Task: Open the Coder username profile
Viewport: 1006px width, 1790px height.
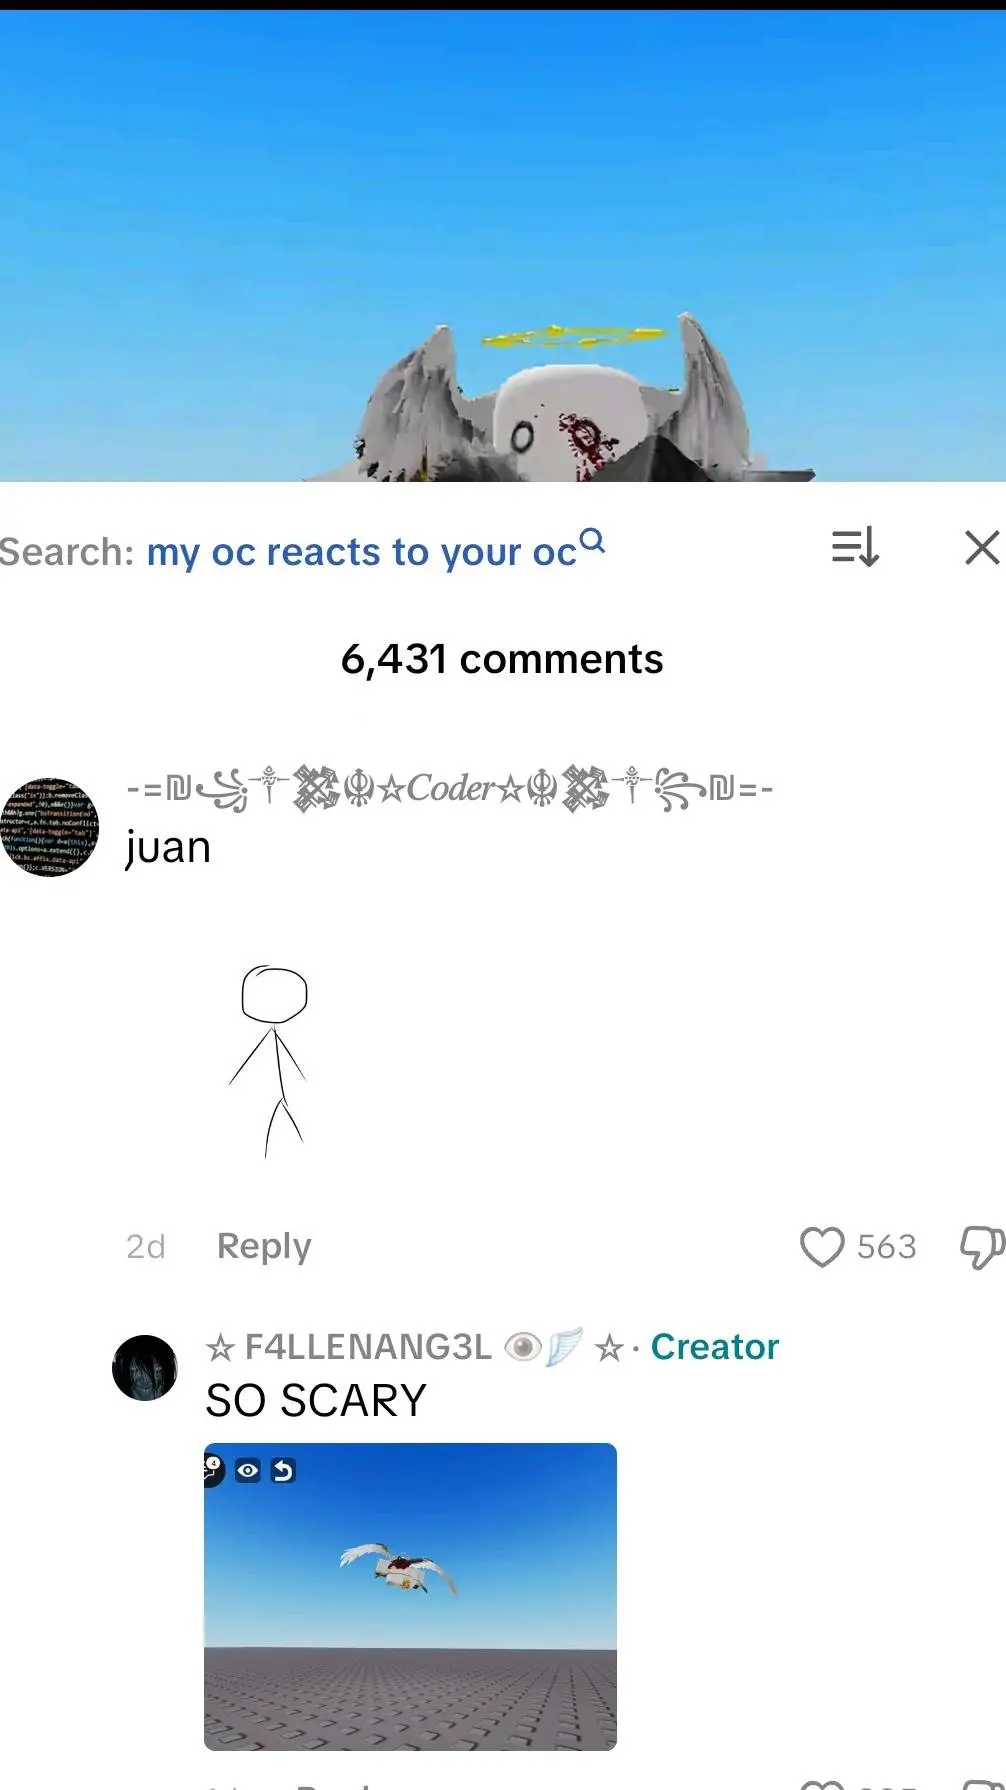Action: [449, 788]
